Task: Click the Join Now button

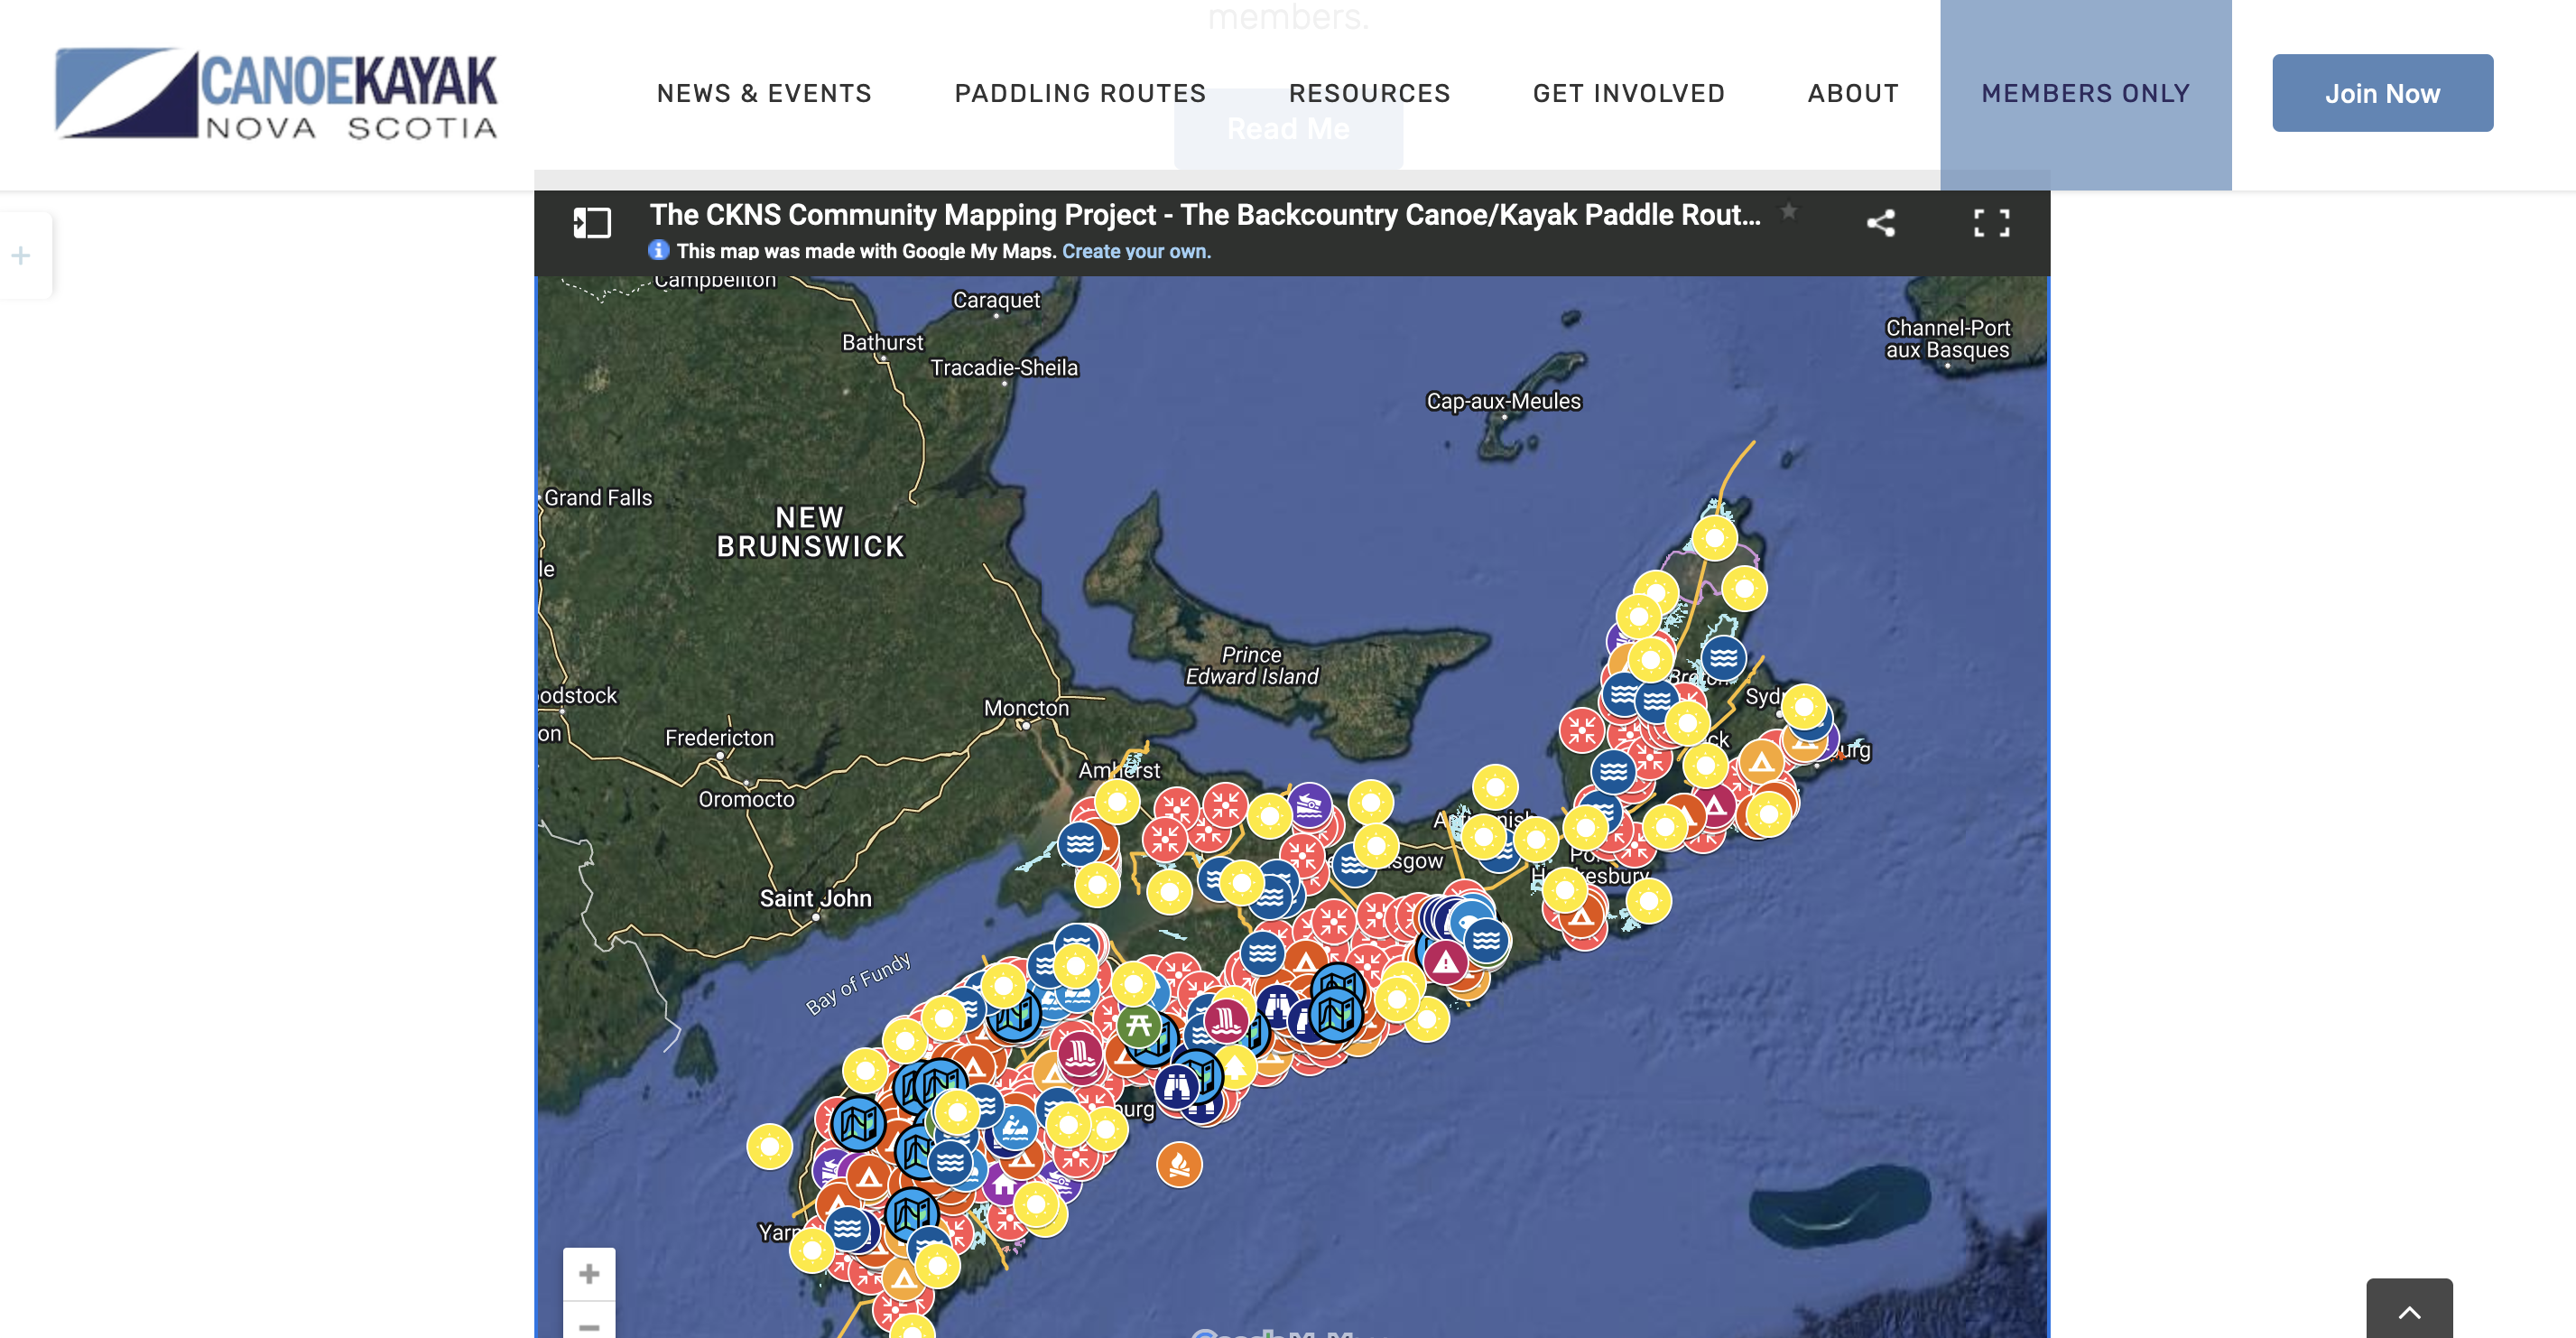Action: pyautogui.click(x=2382, y=93)
